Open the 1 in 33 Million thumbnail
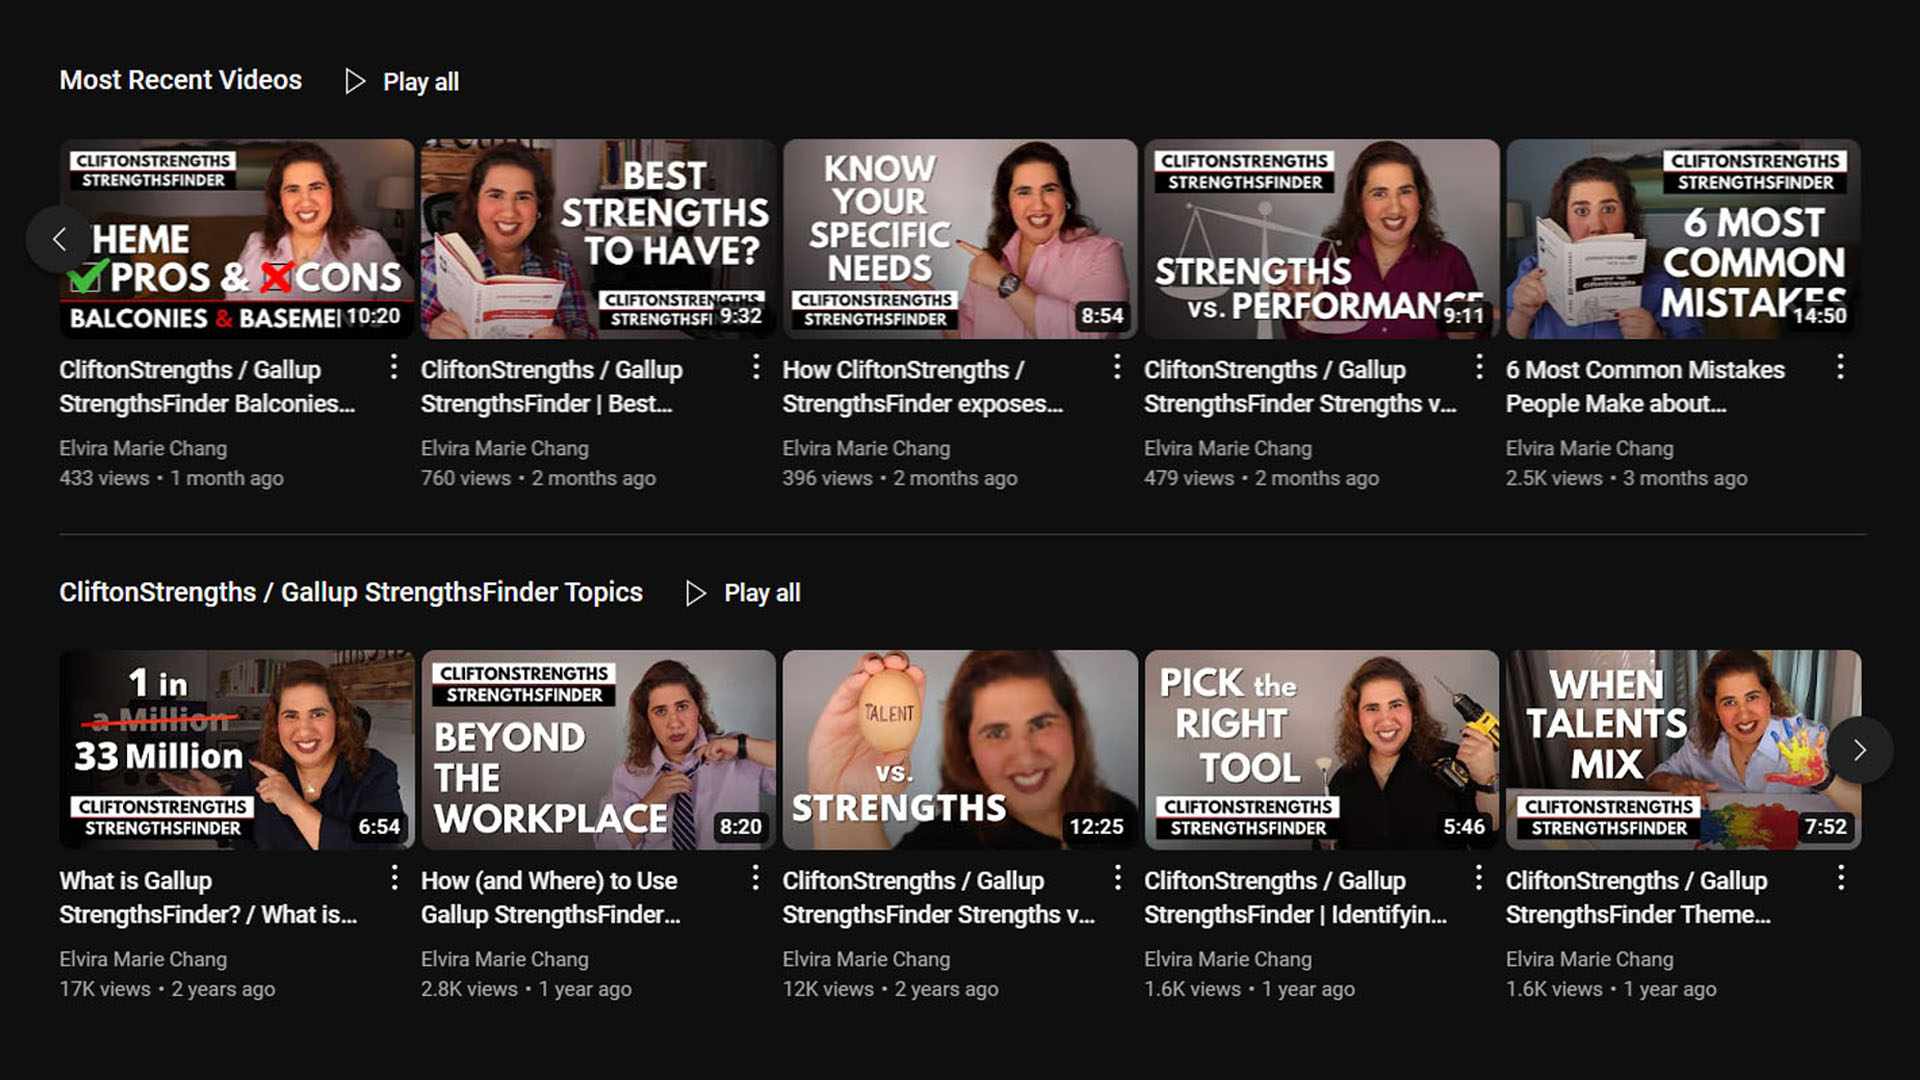 pos(236,750)
